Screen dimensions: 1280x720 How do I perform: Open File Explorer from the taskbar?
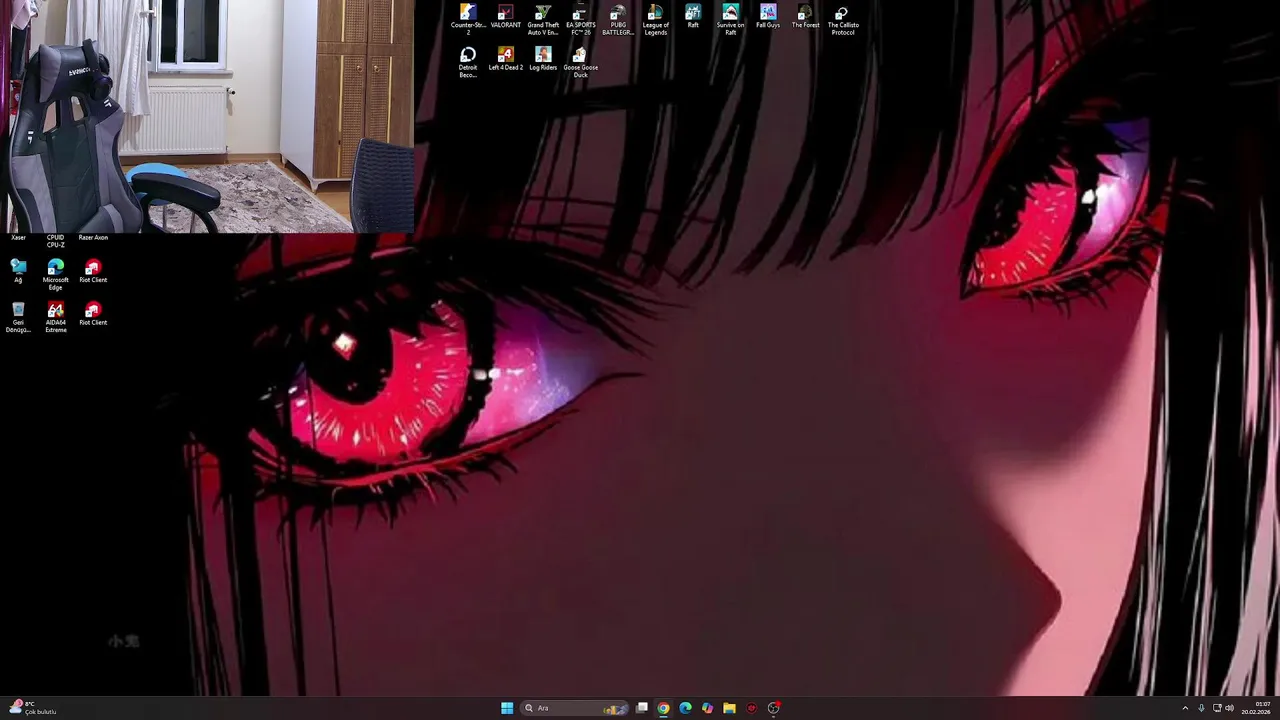click(x=729, y=708)
